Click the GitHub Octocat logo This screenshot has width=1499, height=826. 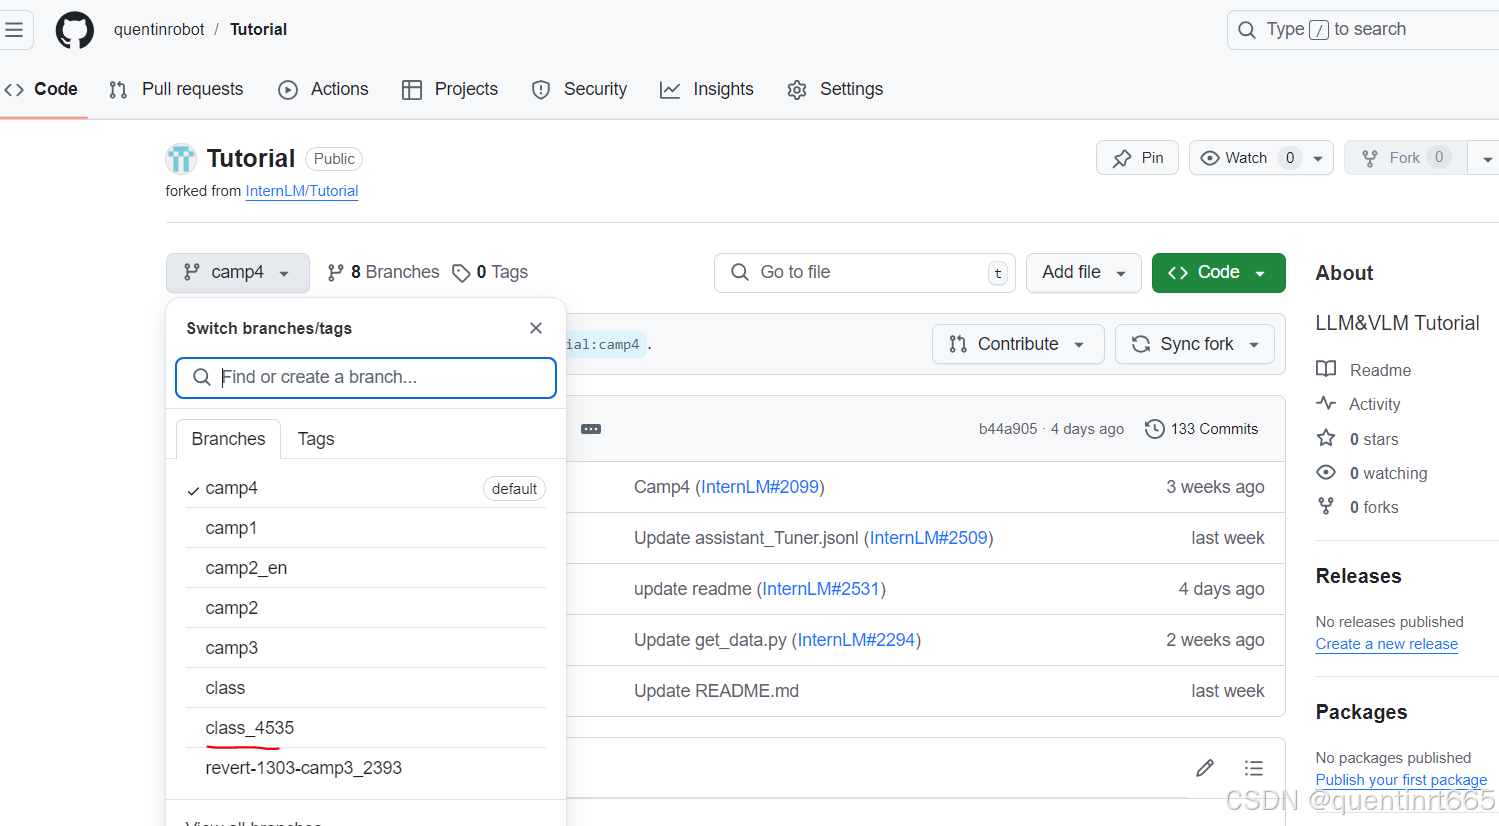75,30
